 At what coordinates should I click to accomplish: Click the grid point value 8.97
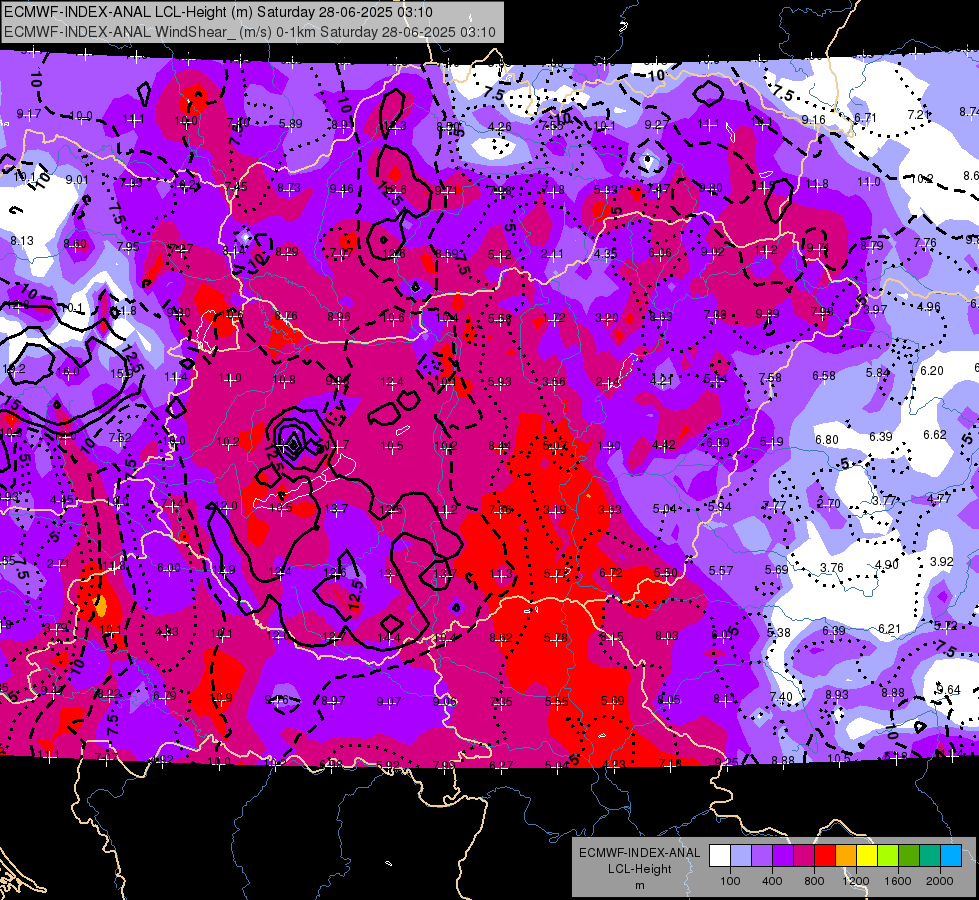click(333, 701)
